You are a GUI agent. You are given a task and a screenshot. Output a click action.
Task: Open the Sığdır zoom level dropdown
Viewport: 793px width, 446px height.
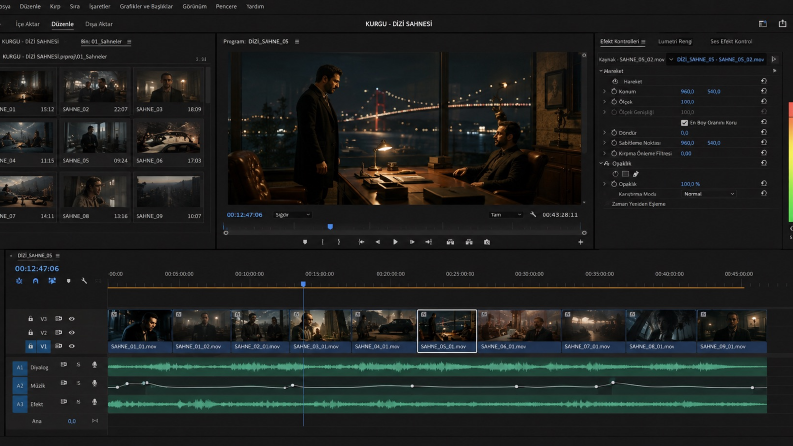pyautogui.click(x=292, y=215)
